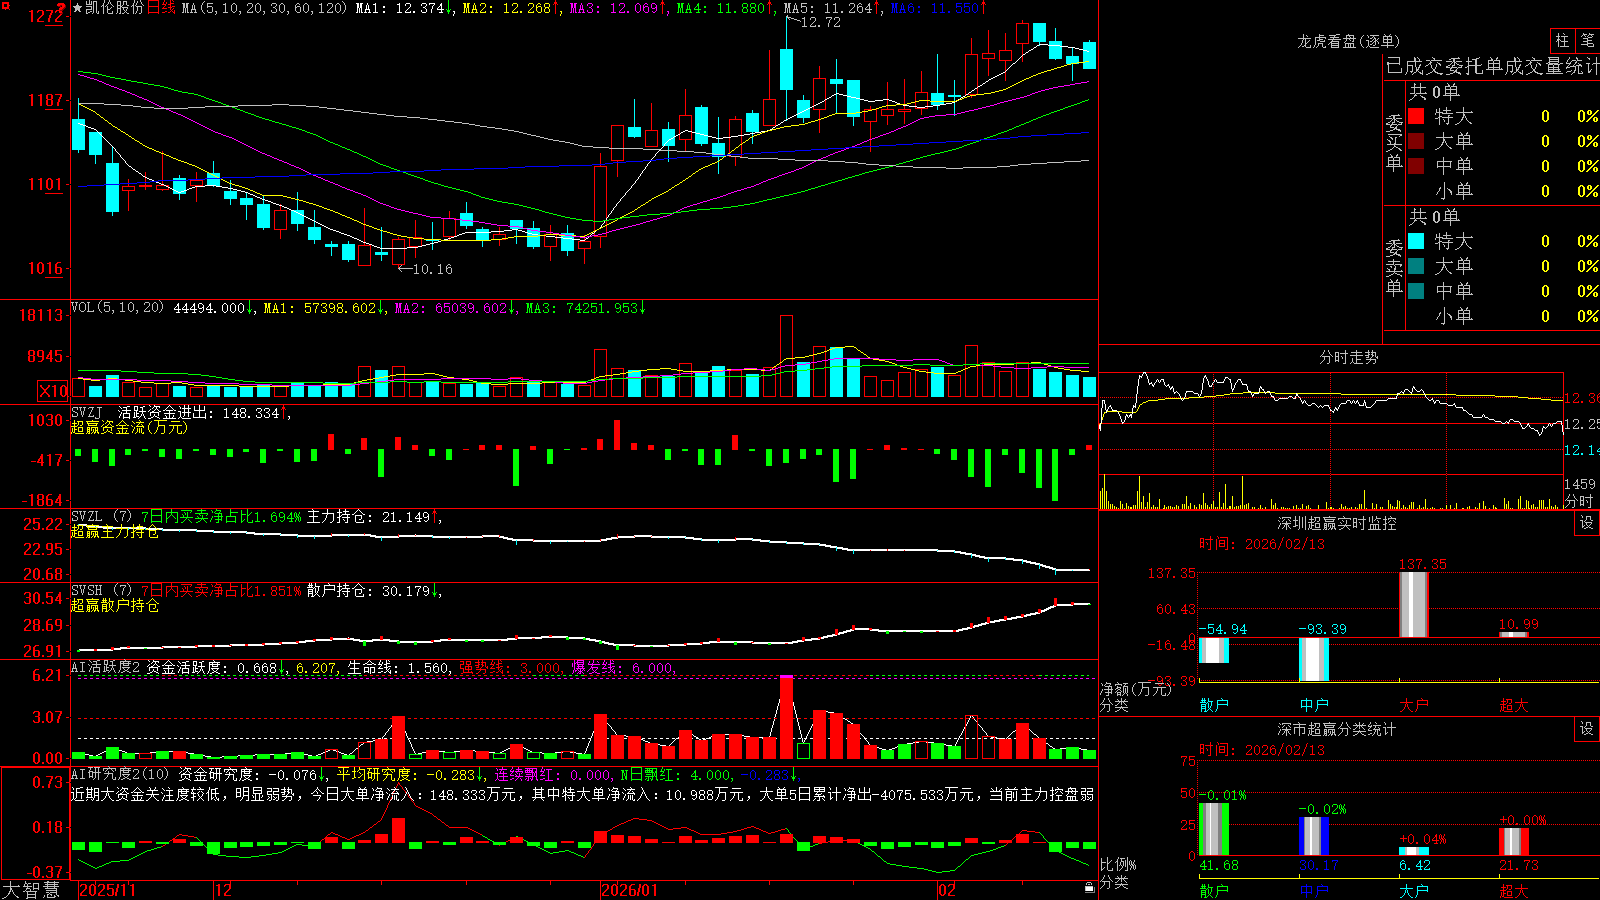Click the 12.72 high price annotation
Screen dimensions: 1600x900
[x=820, y=22]
